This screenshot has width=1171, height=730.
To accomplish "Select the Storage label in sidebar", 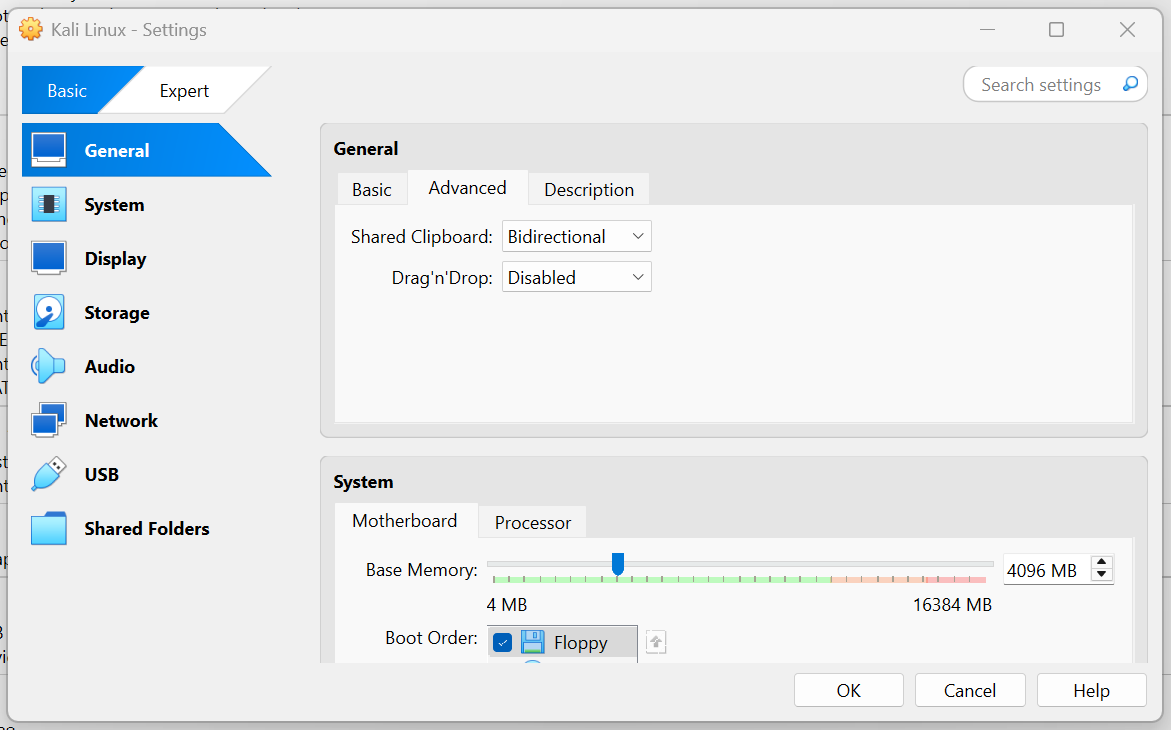I will 117,312.
